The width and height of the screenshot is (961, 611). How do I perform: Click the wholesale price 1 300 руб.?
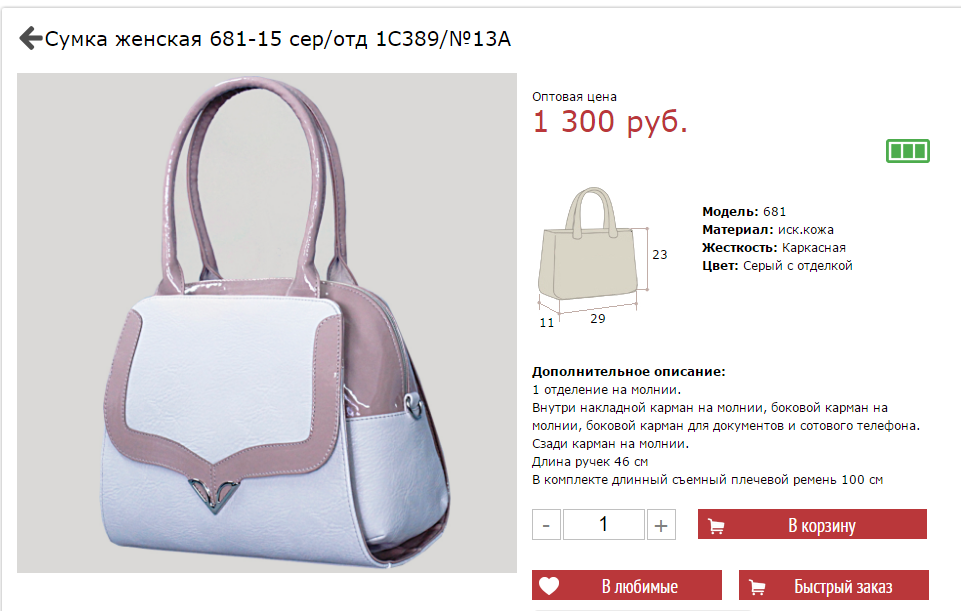click(610, 121)
